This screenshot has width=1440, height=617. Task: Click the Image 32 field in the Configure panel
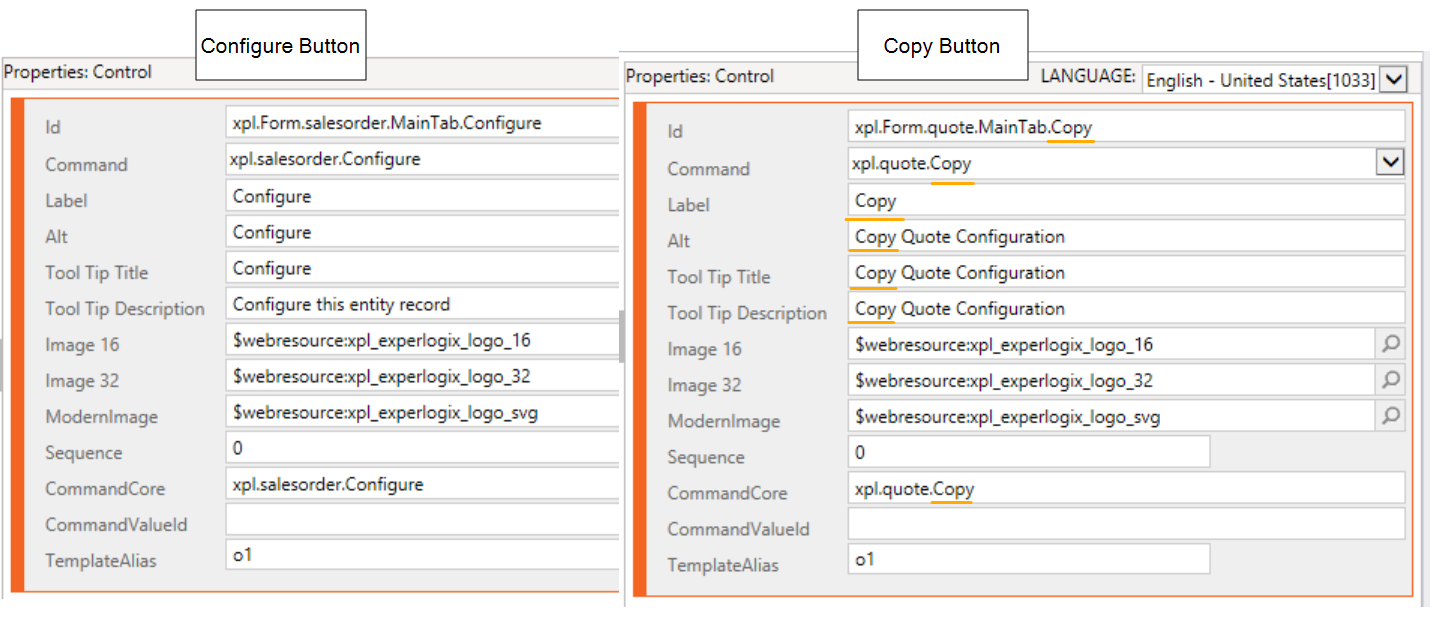[422, 376]
